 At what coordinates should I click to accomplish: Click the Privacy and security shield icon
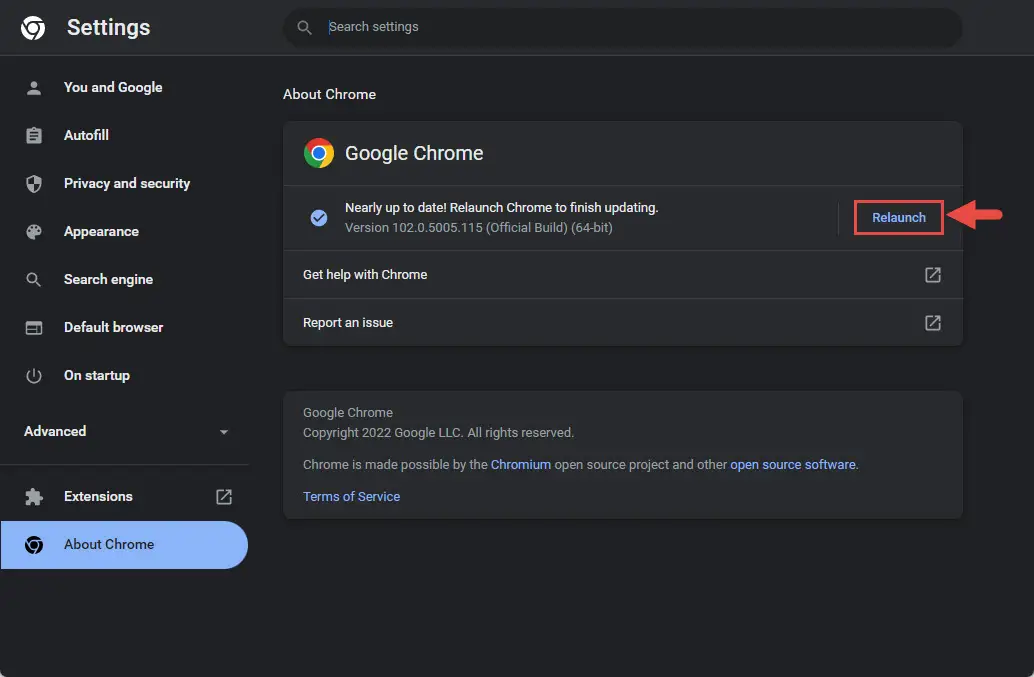pyautogui.click(x=34, y=183)
